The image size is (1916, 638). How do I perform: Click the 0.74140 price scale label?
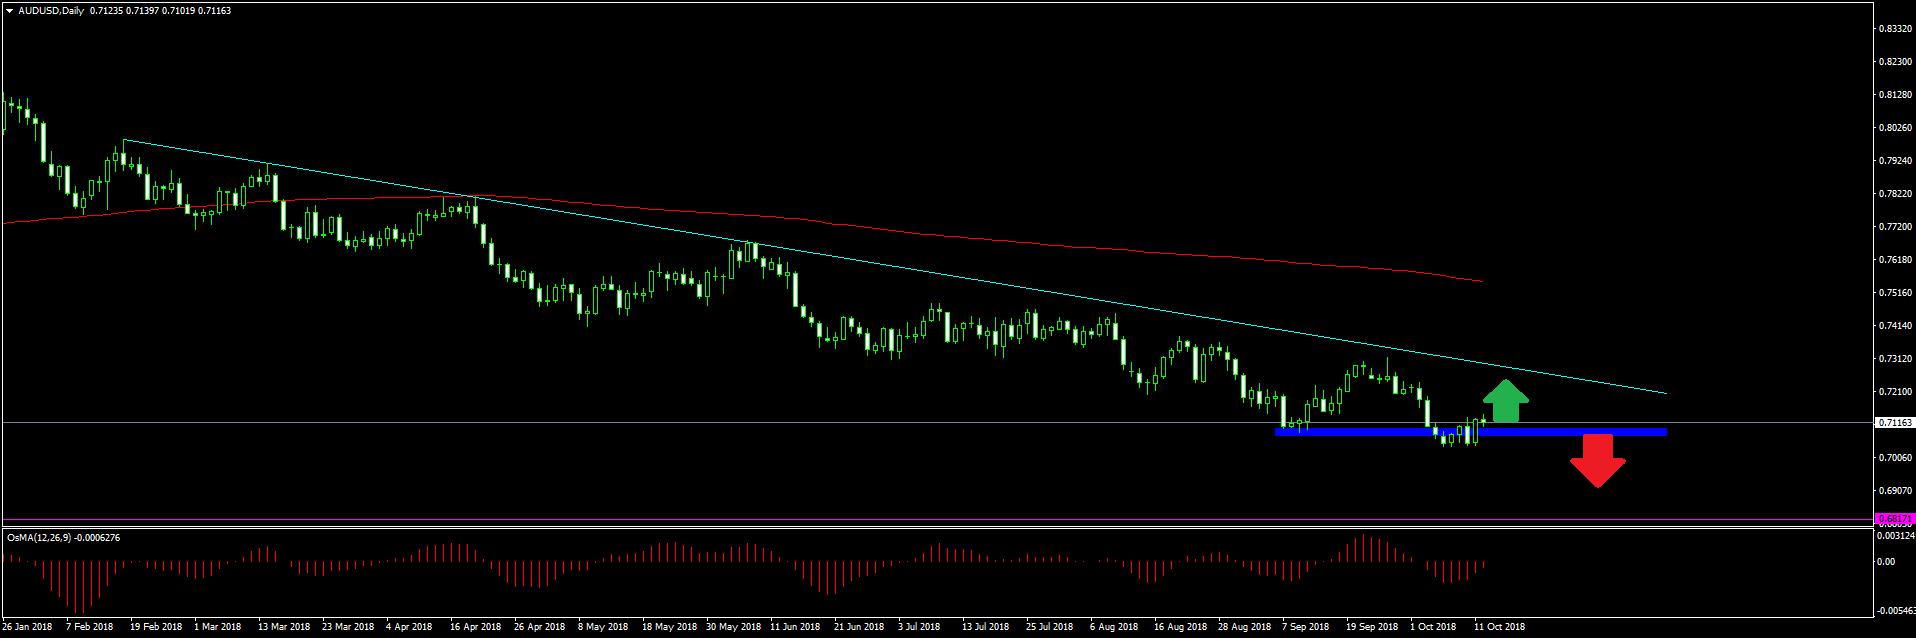point(1896,326)
